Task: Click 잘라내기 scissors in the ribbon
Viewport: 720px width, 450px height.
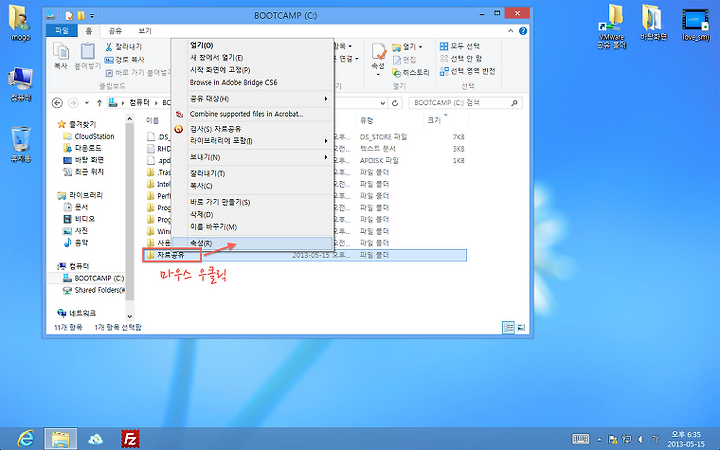Action: [124, 47]
